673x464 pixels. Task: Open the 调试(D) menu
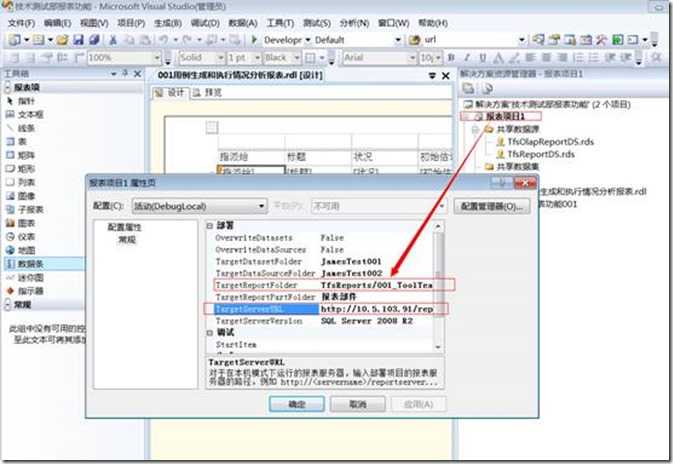[205, 23]
